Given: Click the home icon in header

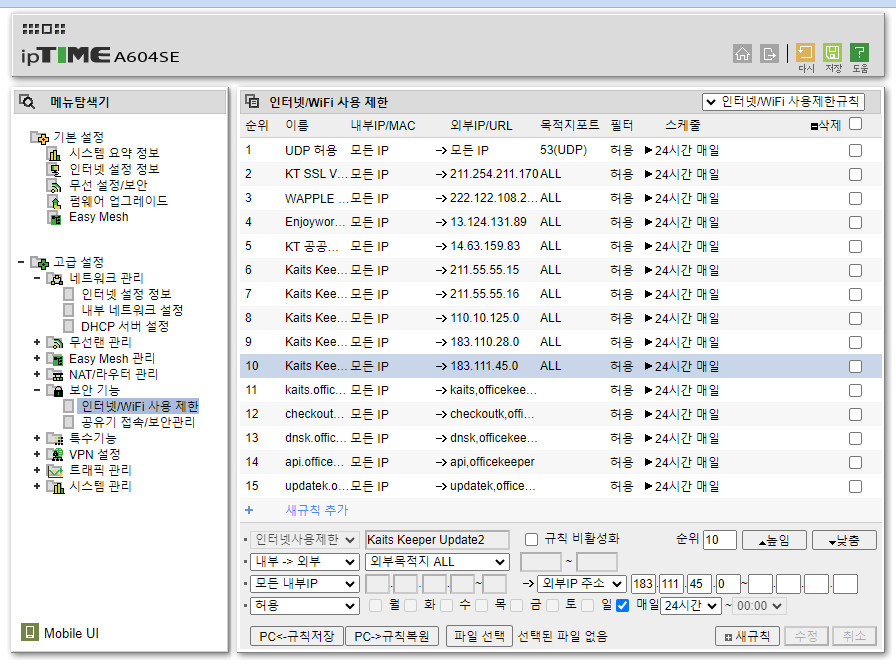Looking at the screenshot, I should tap(742, 54).
